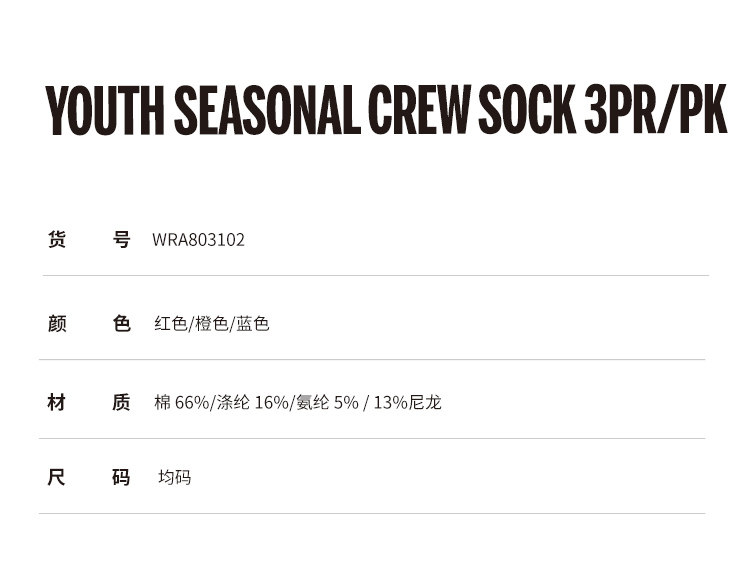Click the 号 label character
The width and height of the screenshot is (750, 583).
(x=121, y=240)
